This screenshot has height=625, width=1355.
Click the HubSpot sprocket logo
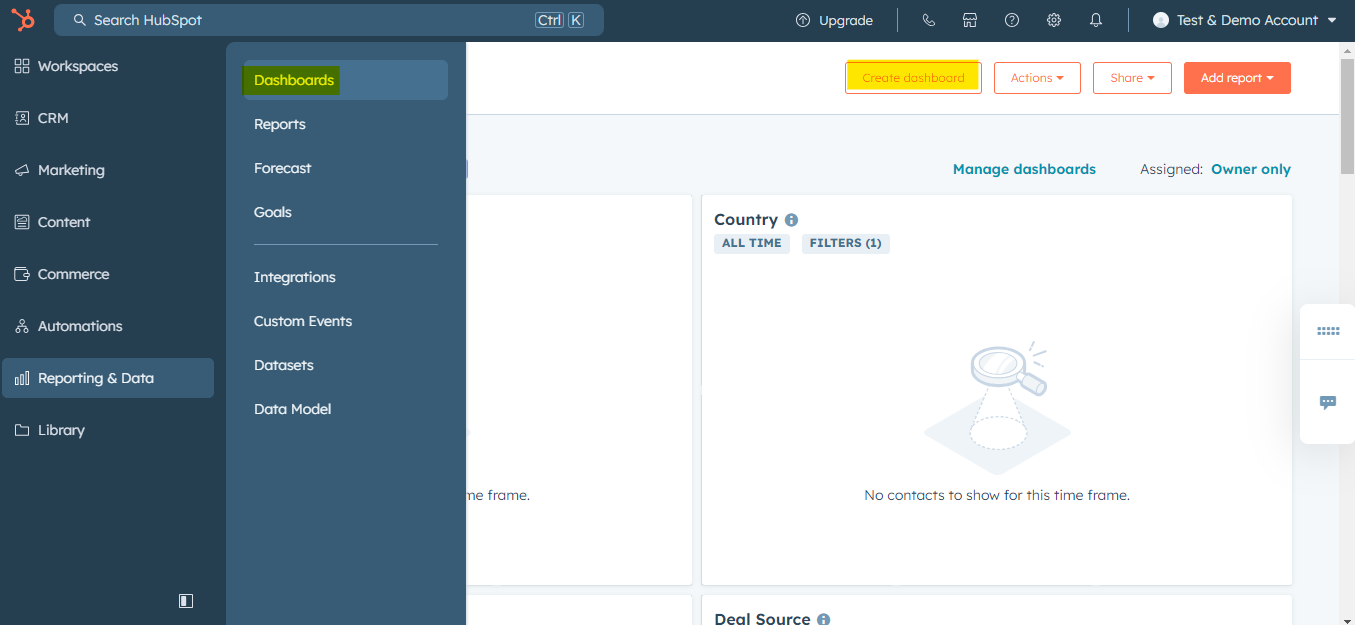pyautogui.click(x=21, y=19)
